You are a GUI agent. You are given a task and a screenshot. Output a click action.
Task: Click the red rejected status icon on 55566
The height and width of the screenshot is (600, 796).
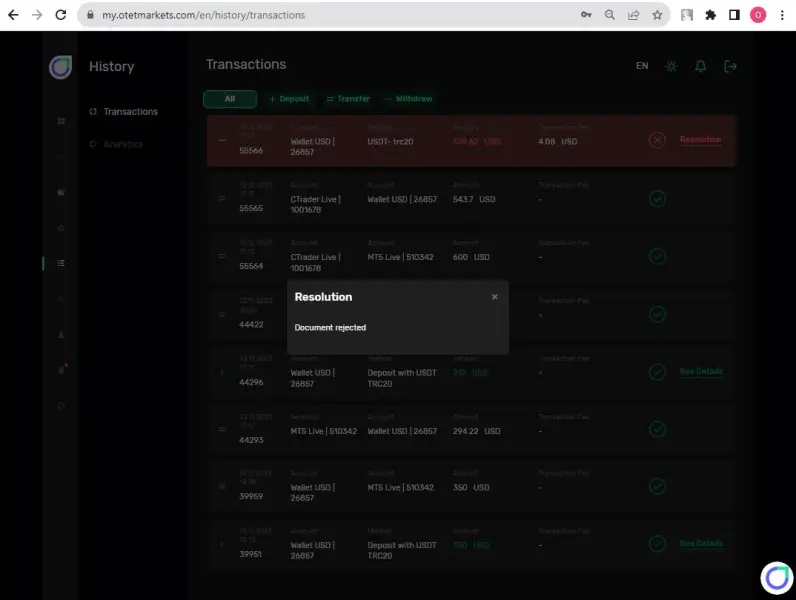(x=657, y=140)
